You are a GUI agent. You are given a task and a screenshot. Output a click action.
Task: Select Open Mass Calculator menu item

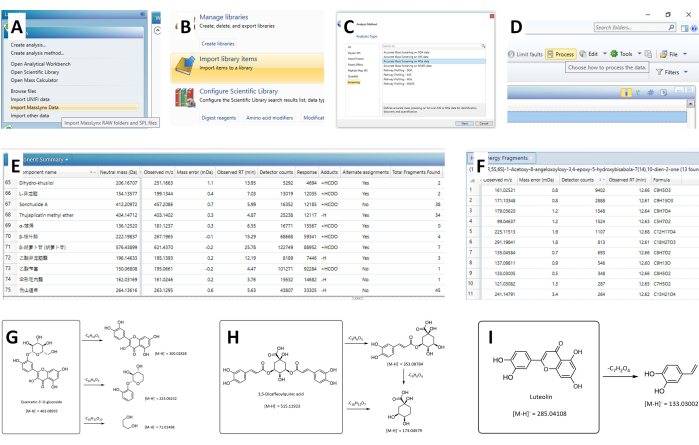34,80
